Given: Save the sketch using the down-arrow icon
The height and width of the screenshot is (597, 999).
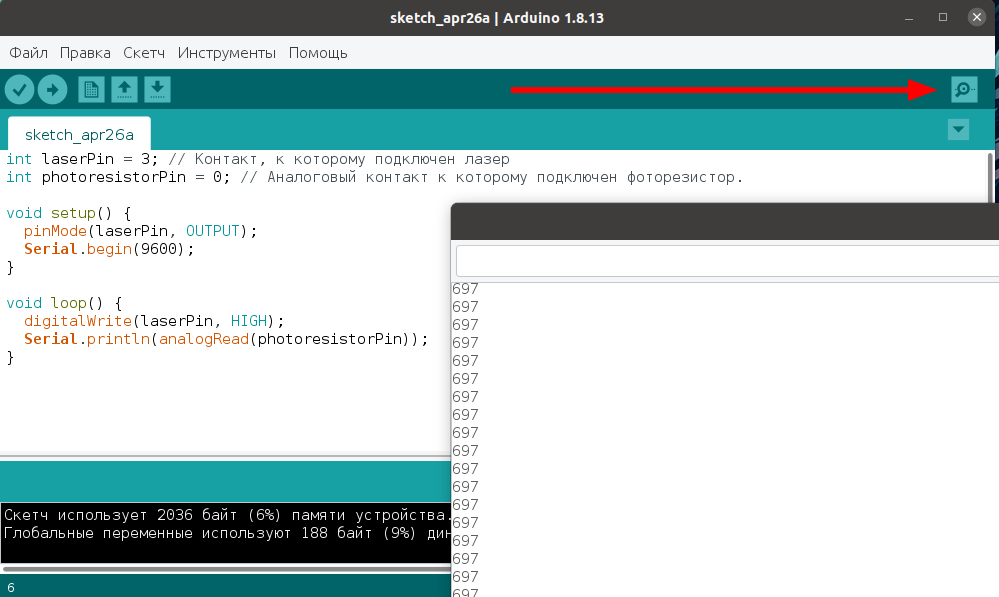Looking at the screenshot, I should tap(157, 90).
